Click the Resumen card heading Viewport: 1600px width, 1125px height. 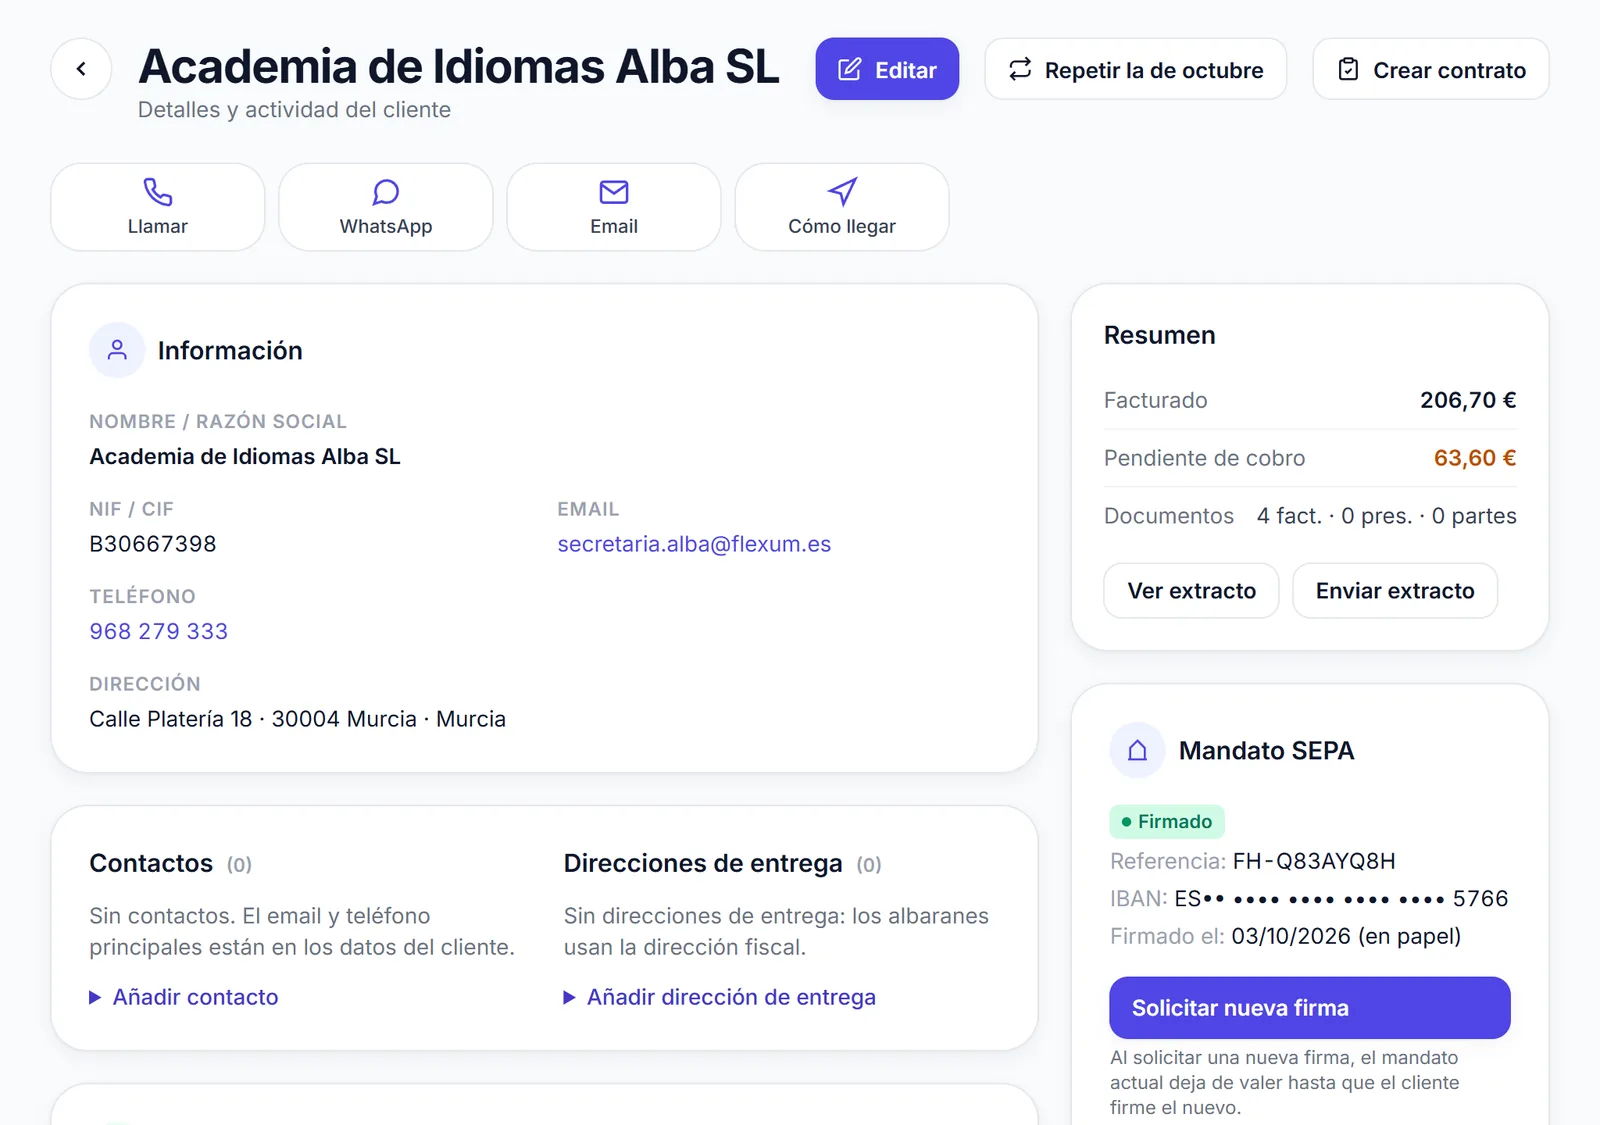pyautogui.click(x=1160, y=335)
